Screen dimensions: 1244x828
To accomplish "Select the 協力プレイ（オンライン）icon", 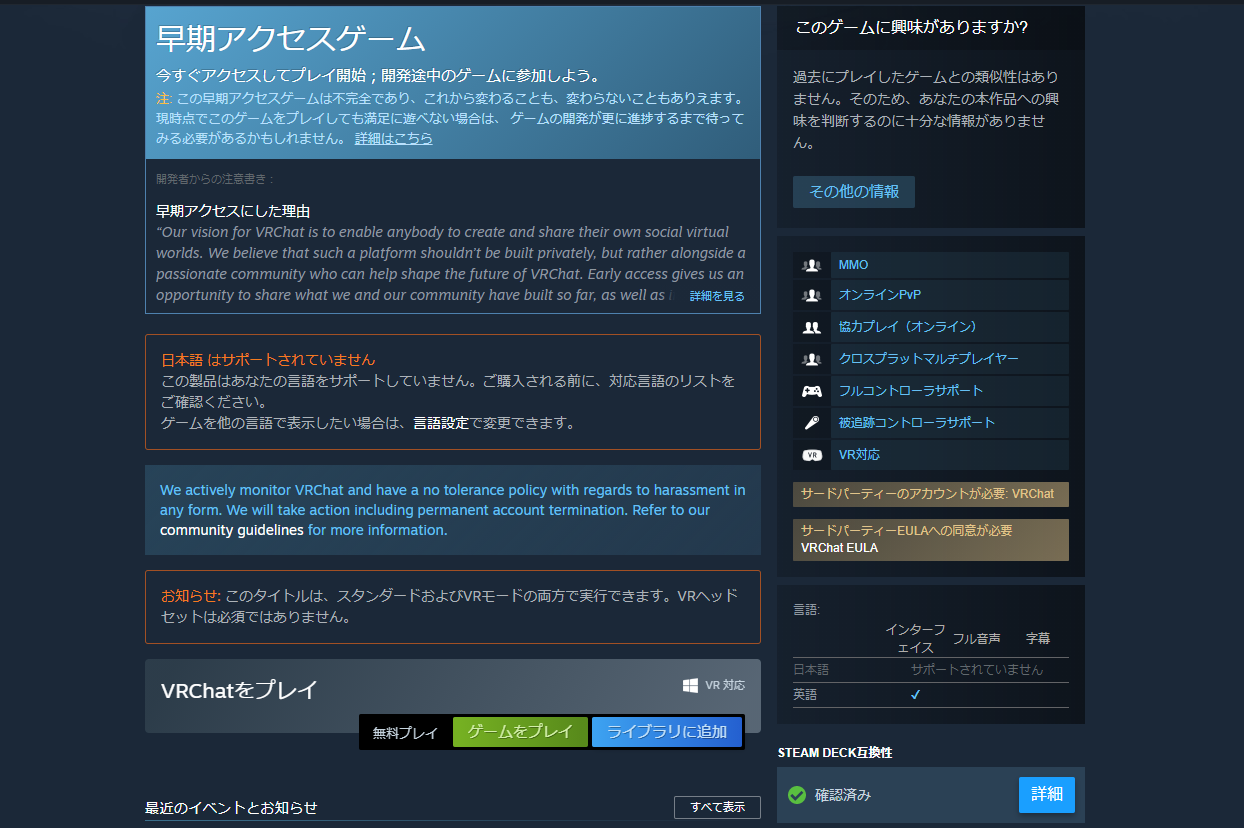I will pos(810,326).
